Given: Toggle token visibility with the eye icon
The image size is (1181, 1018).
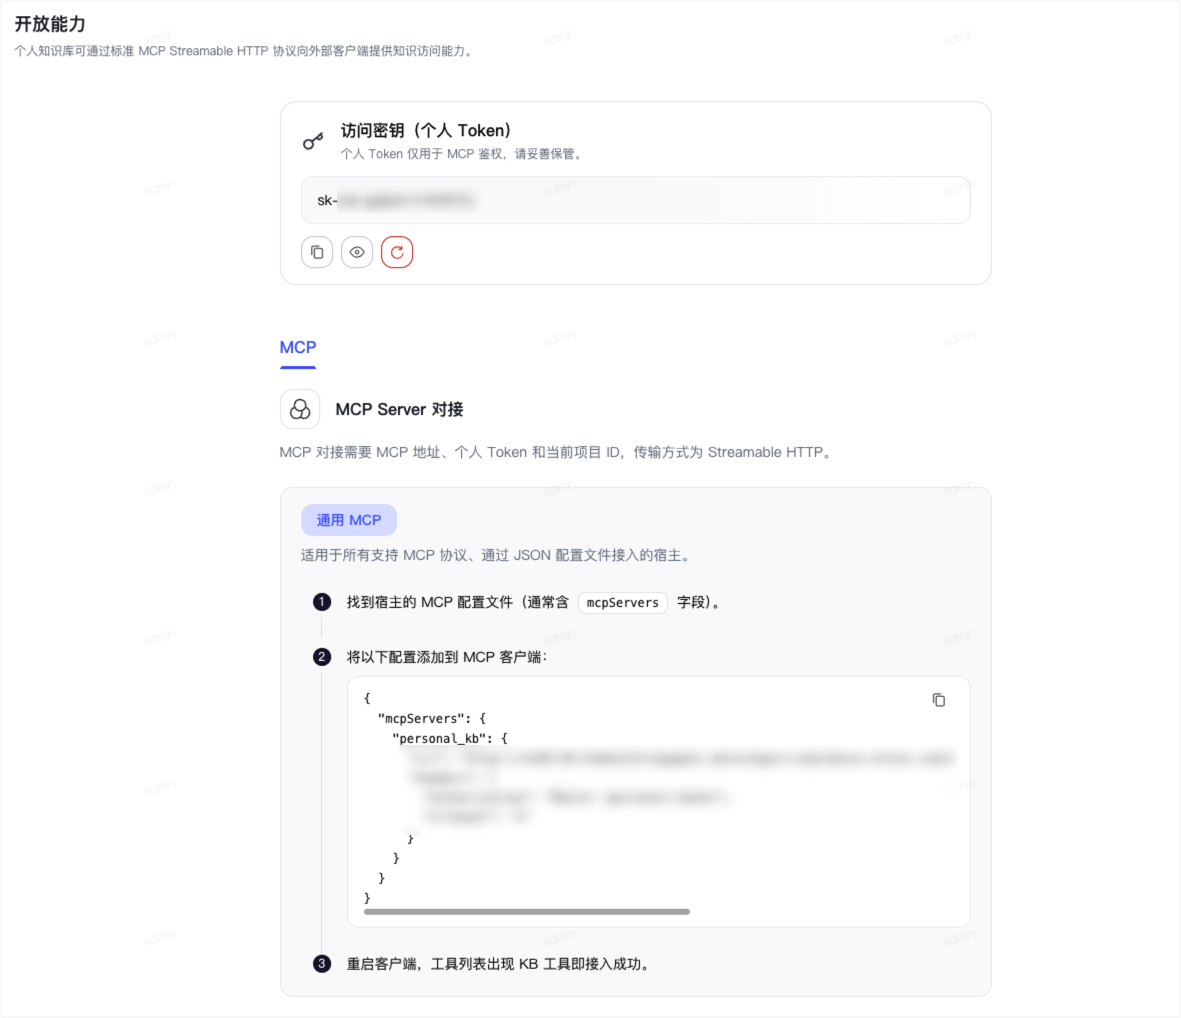Looking at the screenshot, I should tap(357, 252).
